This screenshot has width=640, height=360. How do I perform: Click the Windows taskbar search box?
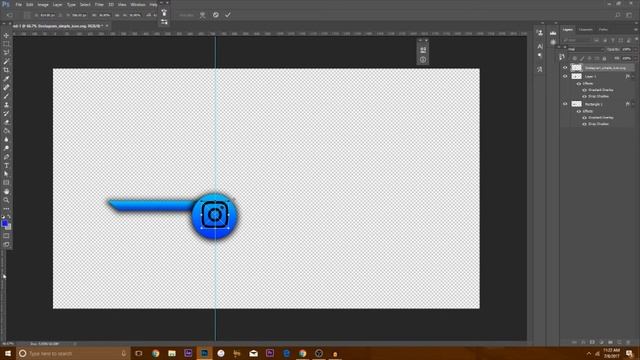73,353
